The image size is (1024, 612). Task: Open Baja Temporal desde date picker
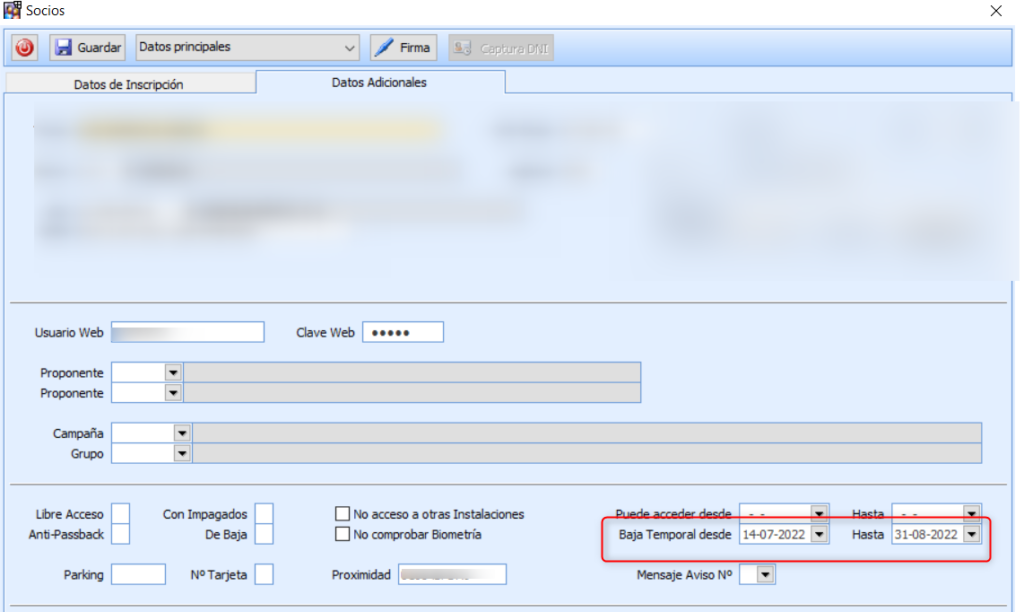pyautogui.click(x=819, y=534)
